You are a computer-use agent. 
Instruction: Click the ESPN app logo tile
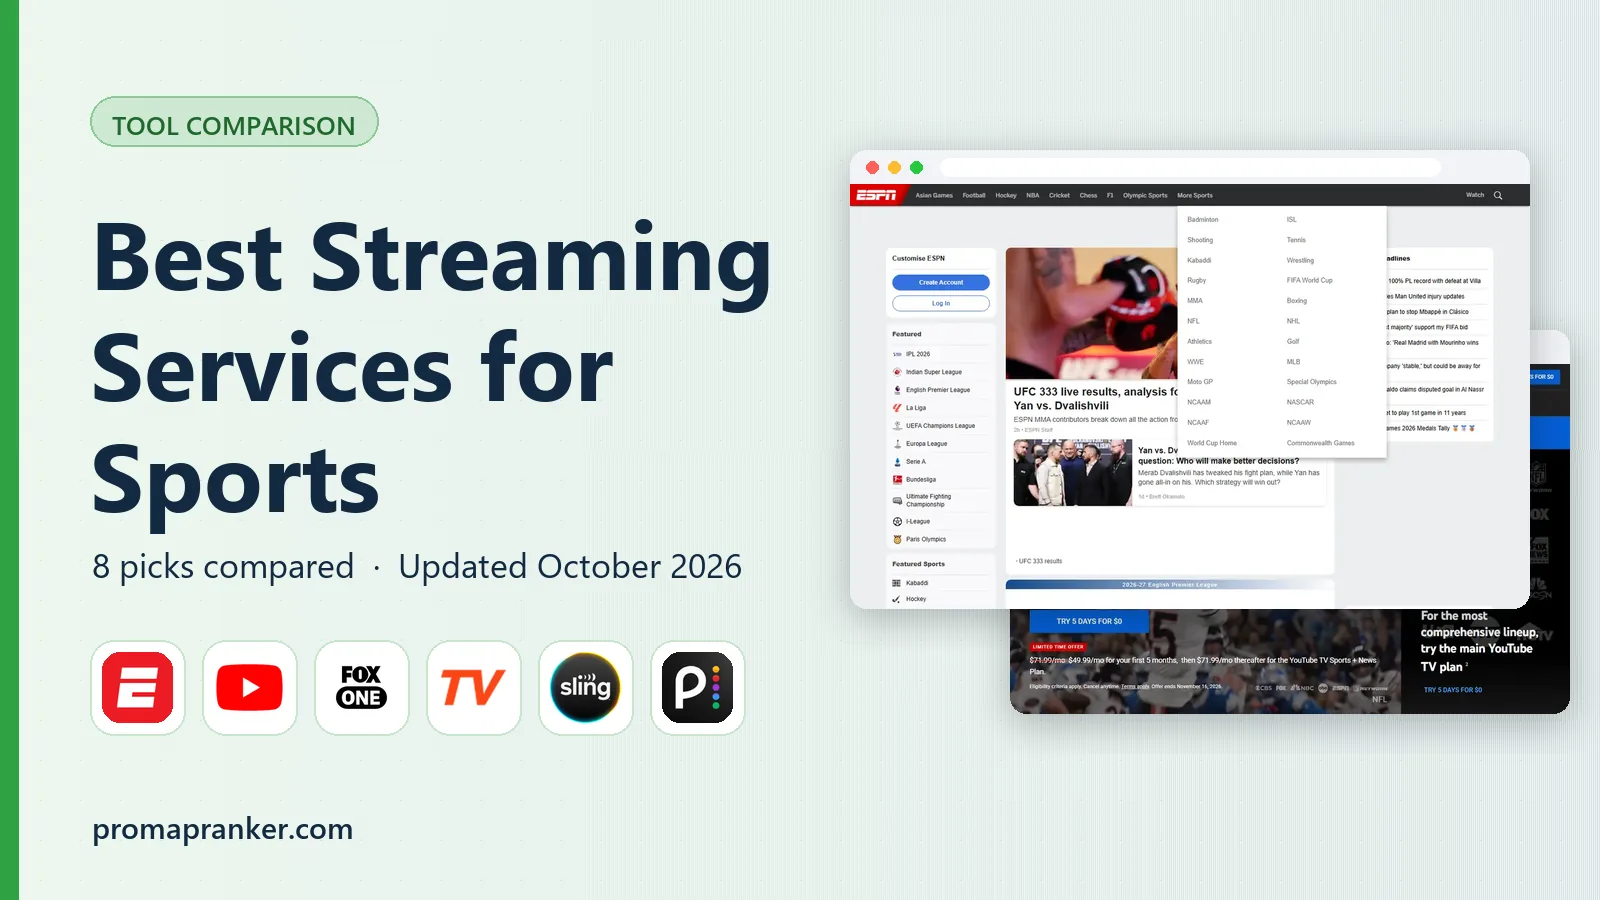[x=138, y=688]
